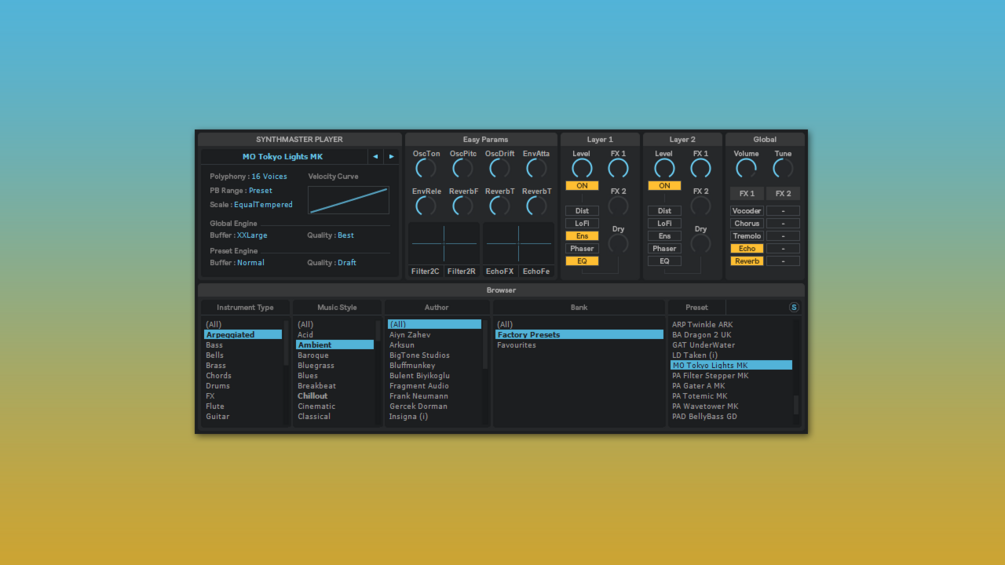Disable Global Reverb effect

click(747, 261)
